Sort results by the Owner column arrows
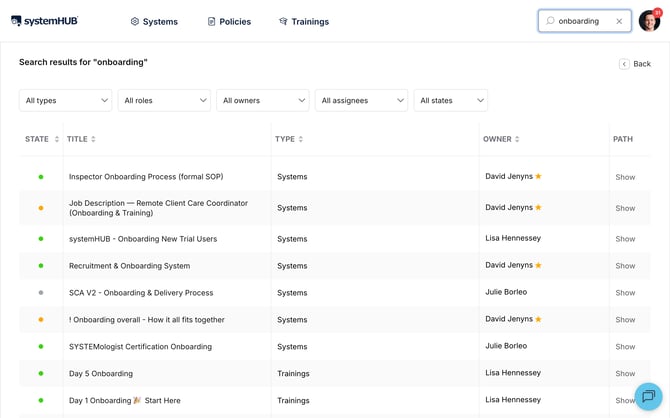This screenshot has width=670, height=418. (517, 139)
